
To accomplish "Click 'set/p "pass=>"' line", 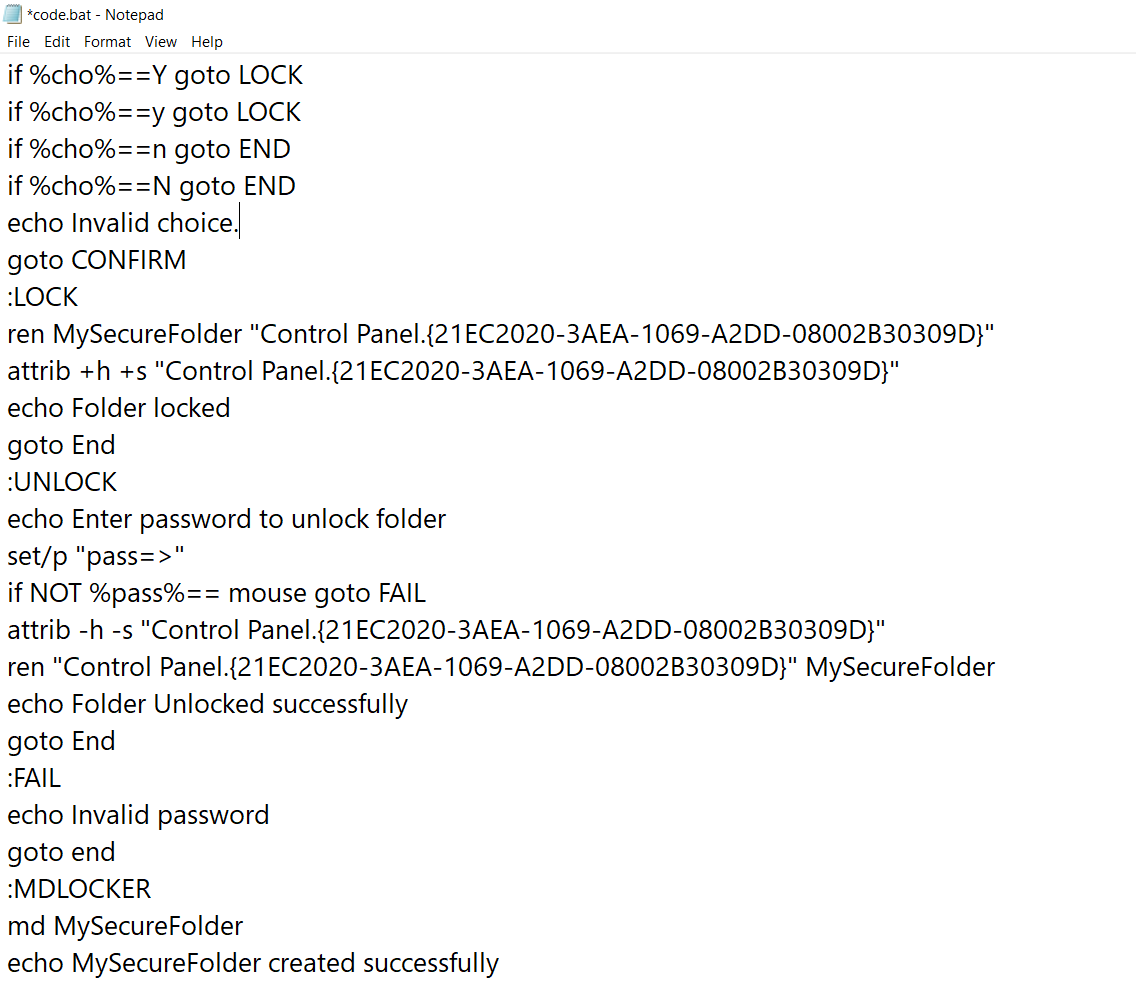I will (96, 556).
